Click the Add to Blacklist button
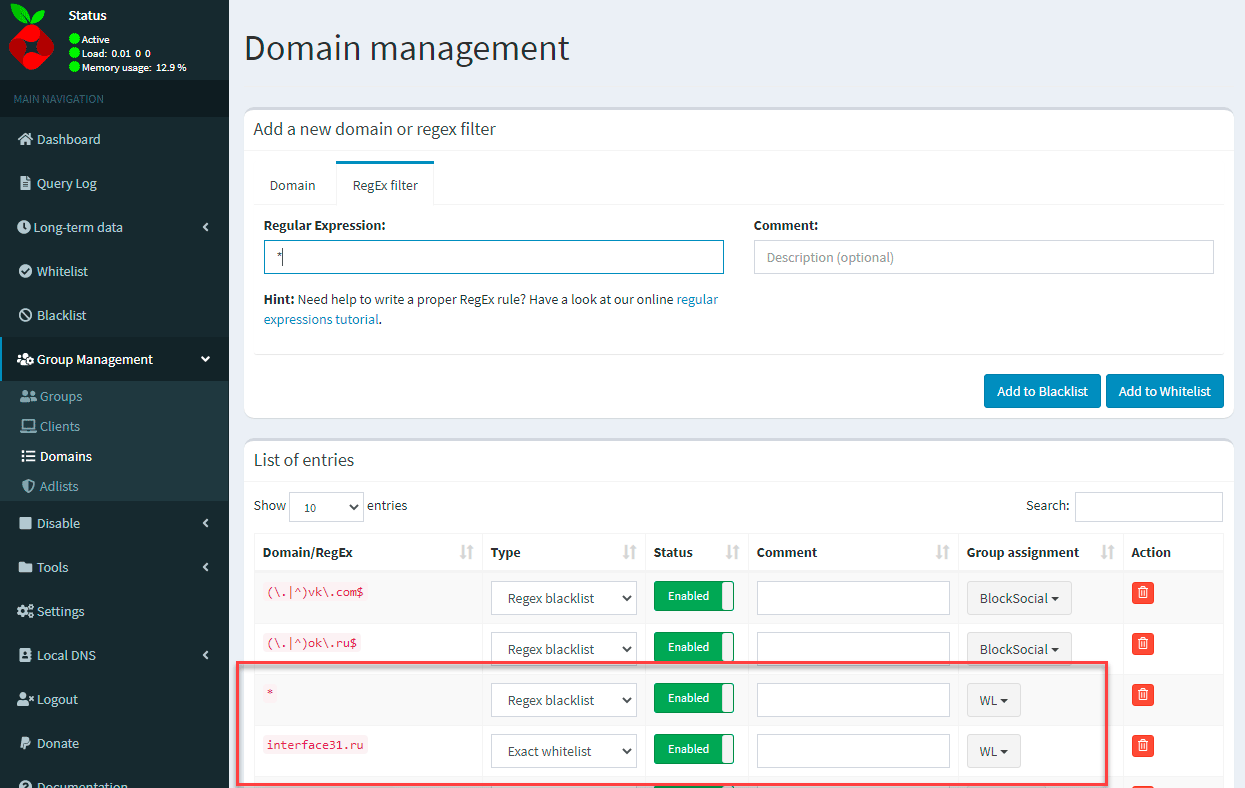Viewport: 1245px width, 788px height. coord(1041,391)
